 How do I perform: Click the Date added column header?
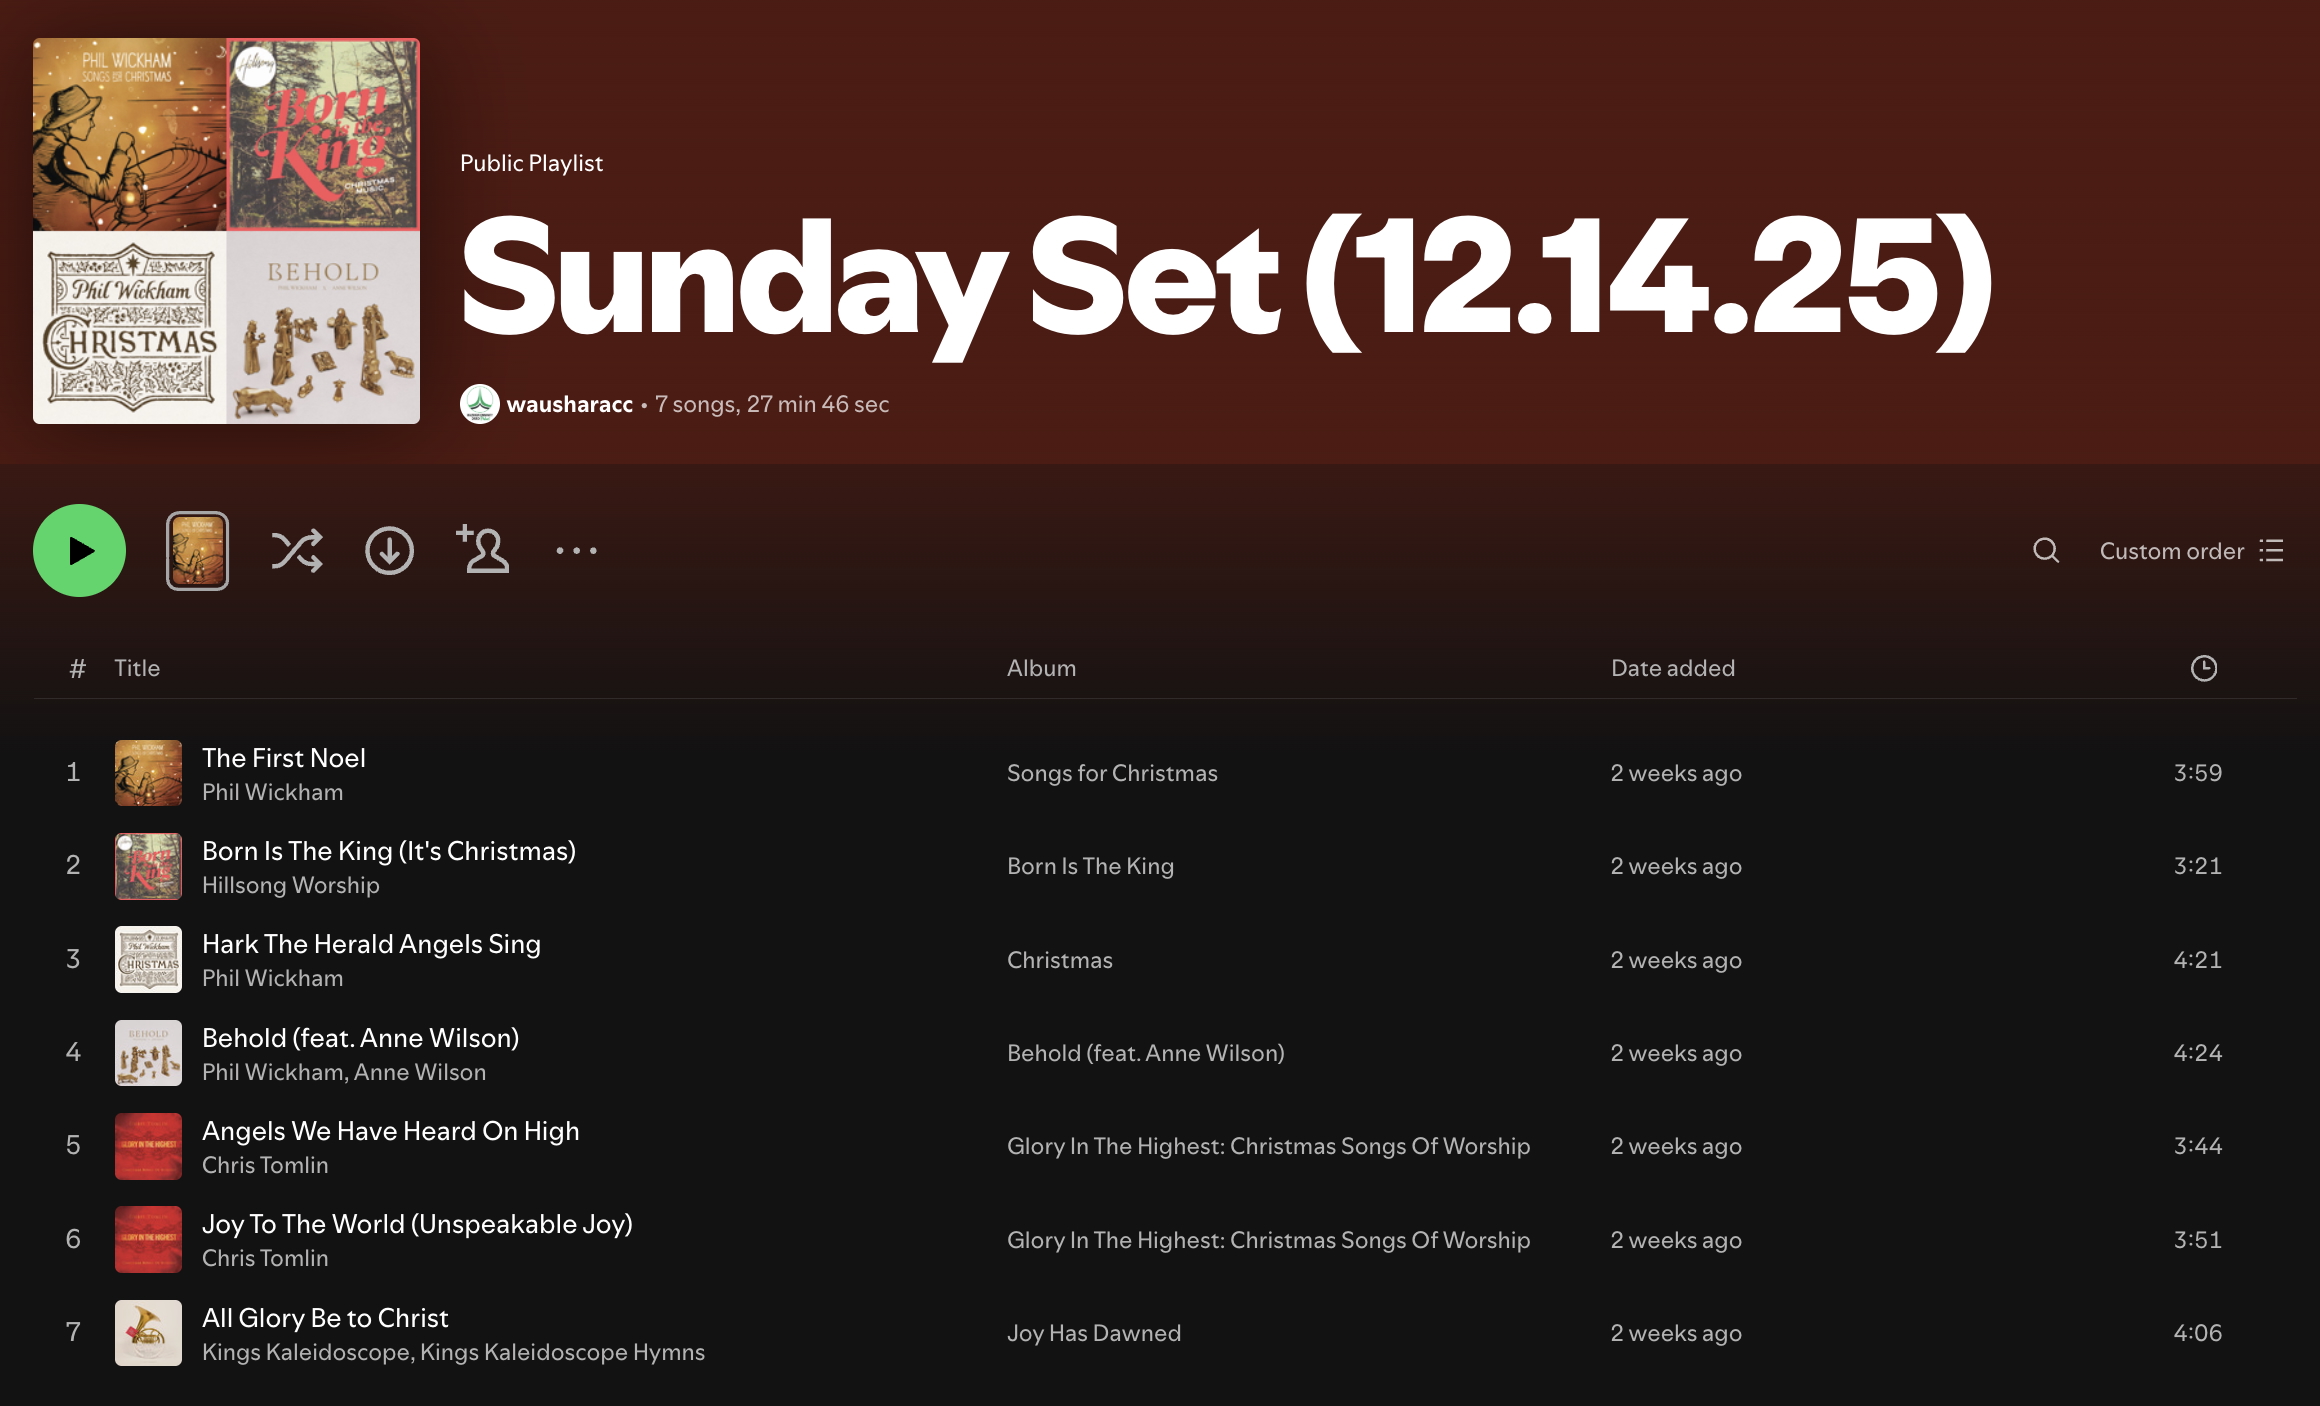[1672, 668]
